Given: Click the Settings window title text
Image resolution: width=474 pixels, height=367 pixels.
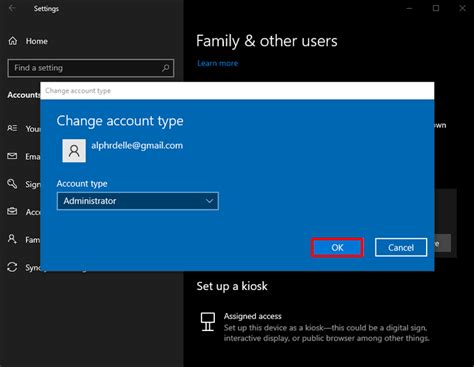Looking at the screenshot, I should point(46,8).
